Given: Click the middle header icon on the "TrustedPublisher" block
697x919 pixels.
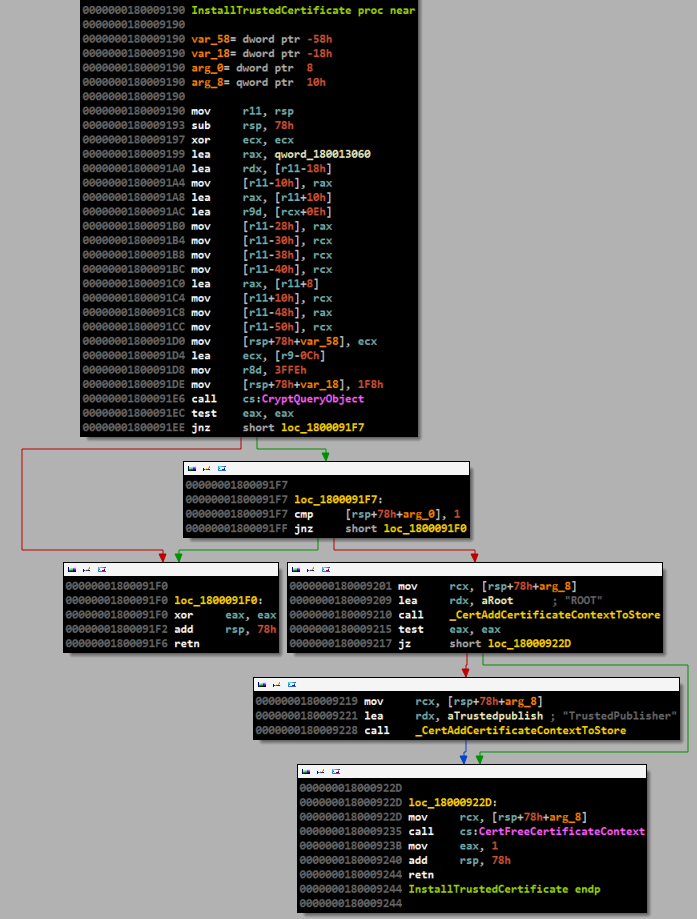Looking at the screenshot, I should click(x=276, y=684).
